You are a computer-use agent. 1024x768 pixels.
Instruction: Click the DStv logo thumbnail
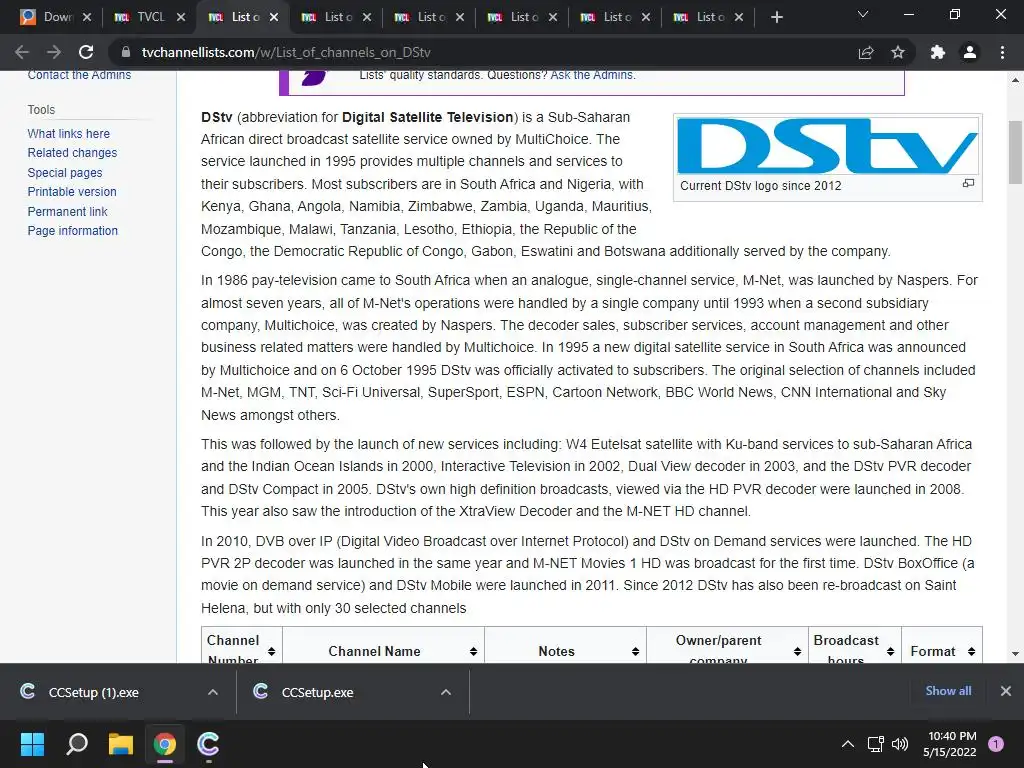(x=827, y=146)
